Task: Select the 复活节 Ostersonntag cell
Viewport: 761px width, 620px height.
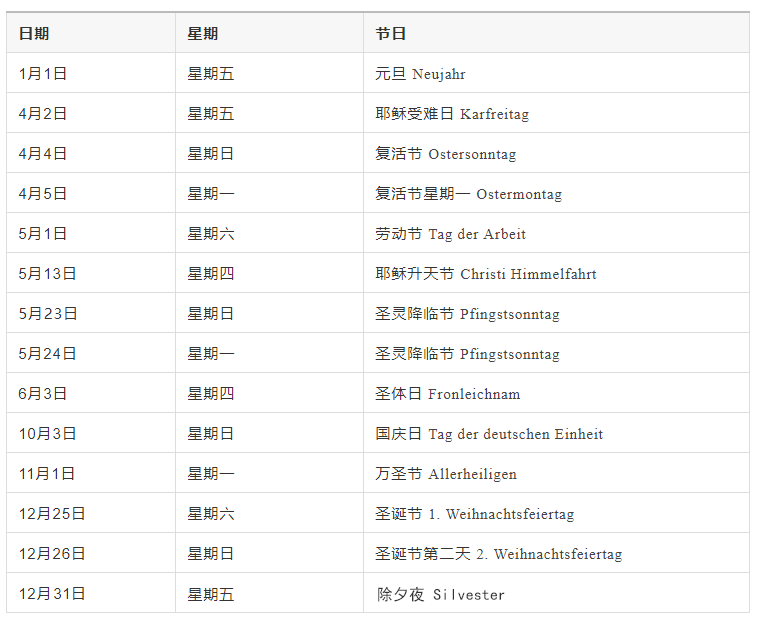Action: [x=446, y=154]
